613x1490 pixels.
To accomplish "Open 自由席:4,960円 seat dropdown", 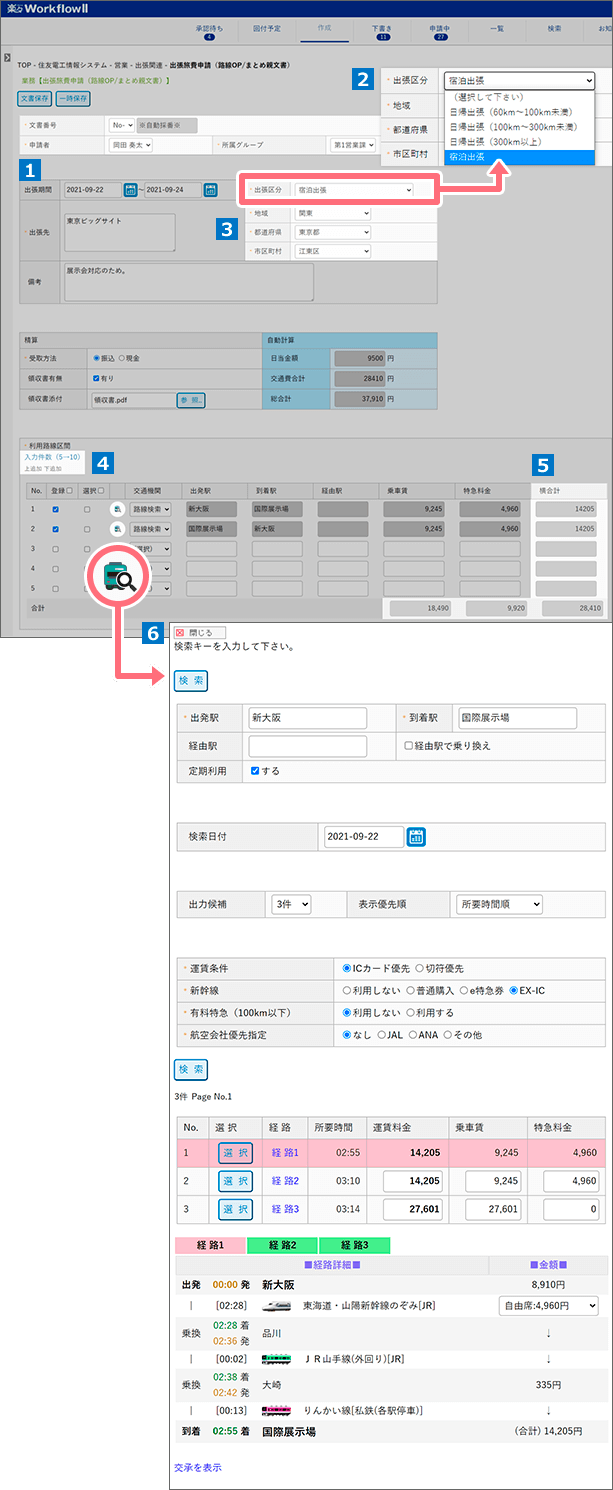I will click(x=548, y=1305).
